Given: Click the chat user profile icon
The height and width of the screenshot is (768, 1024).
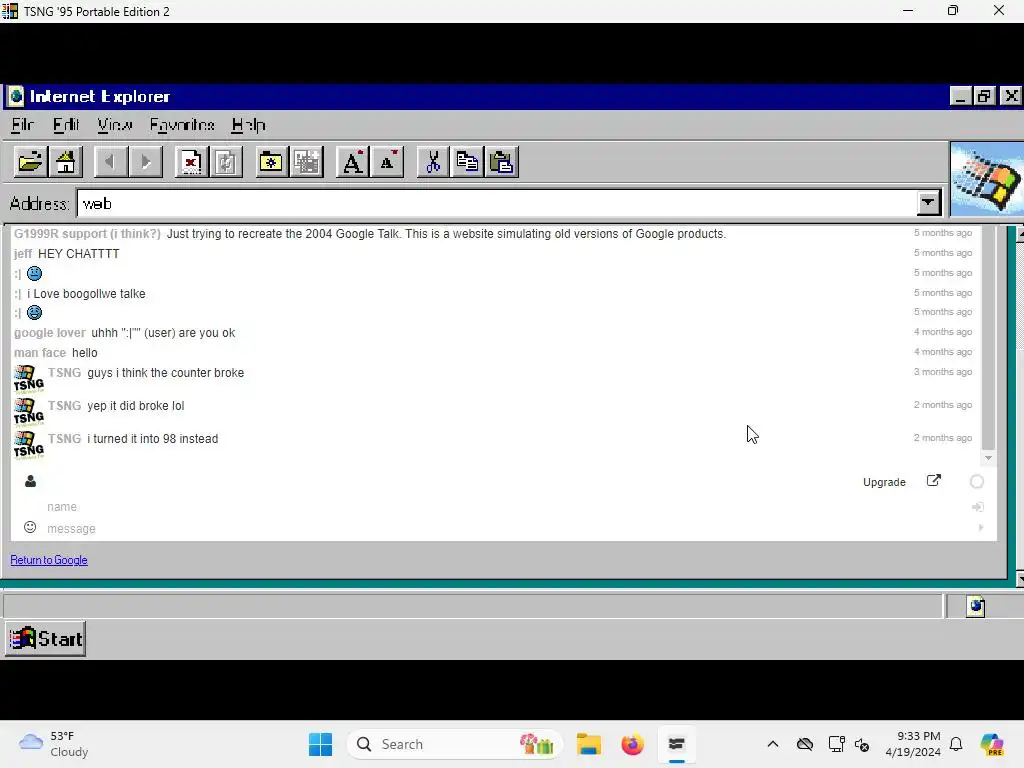Looking at the screenshot, I should (x=30, y=482).
